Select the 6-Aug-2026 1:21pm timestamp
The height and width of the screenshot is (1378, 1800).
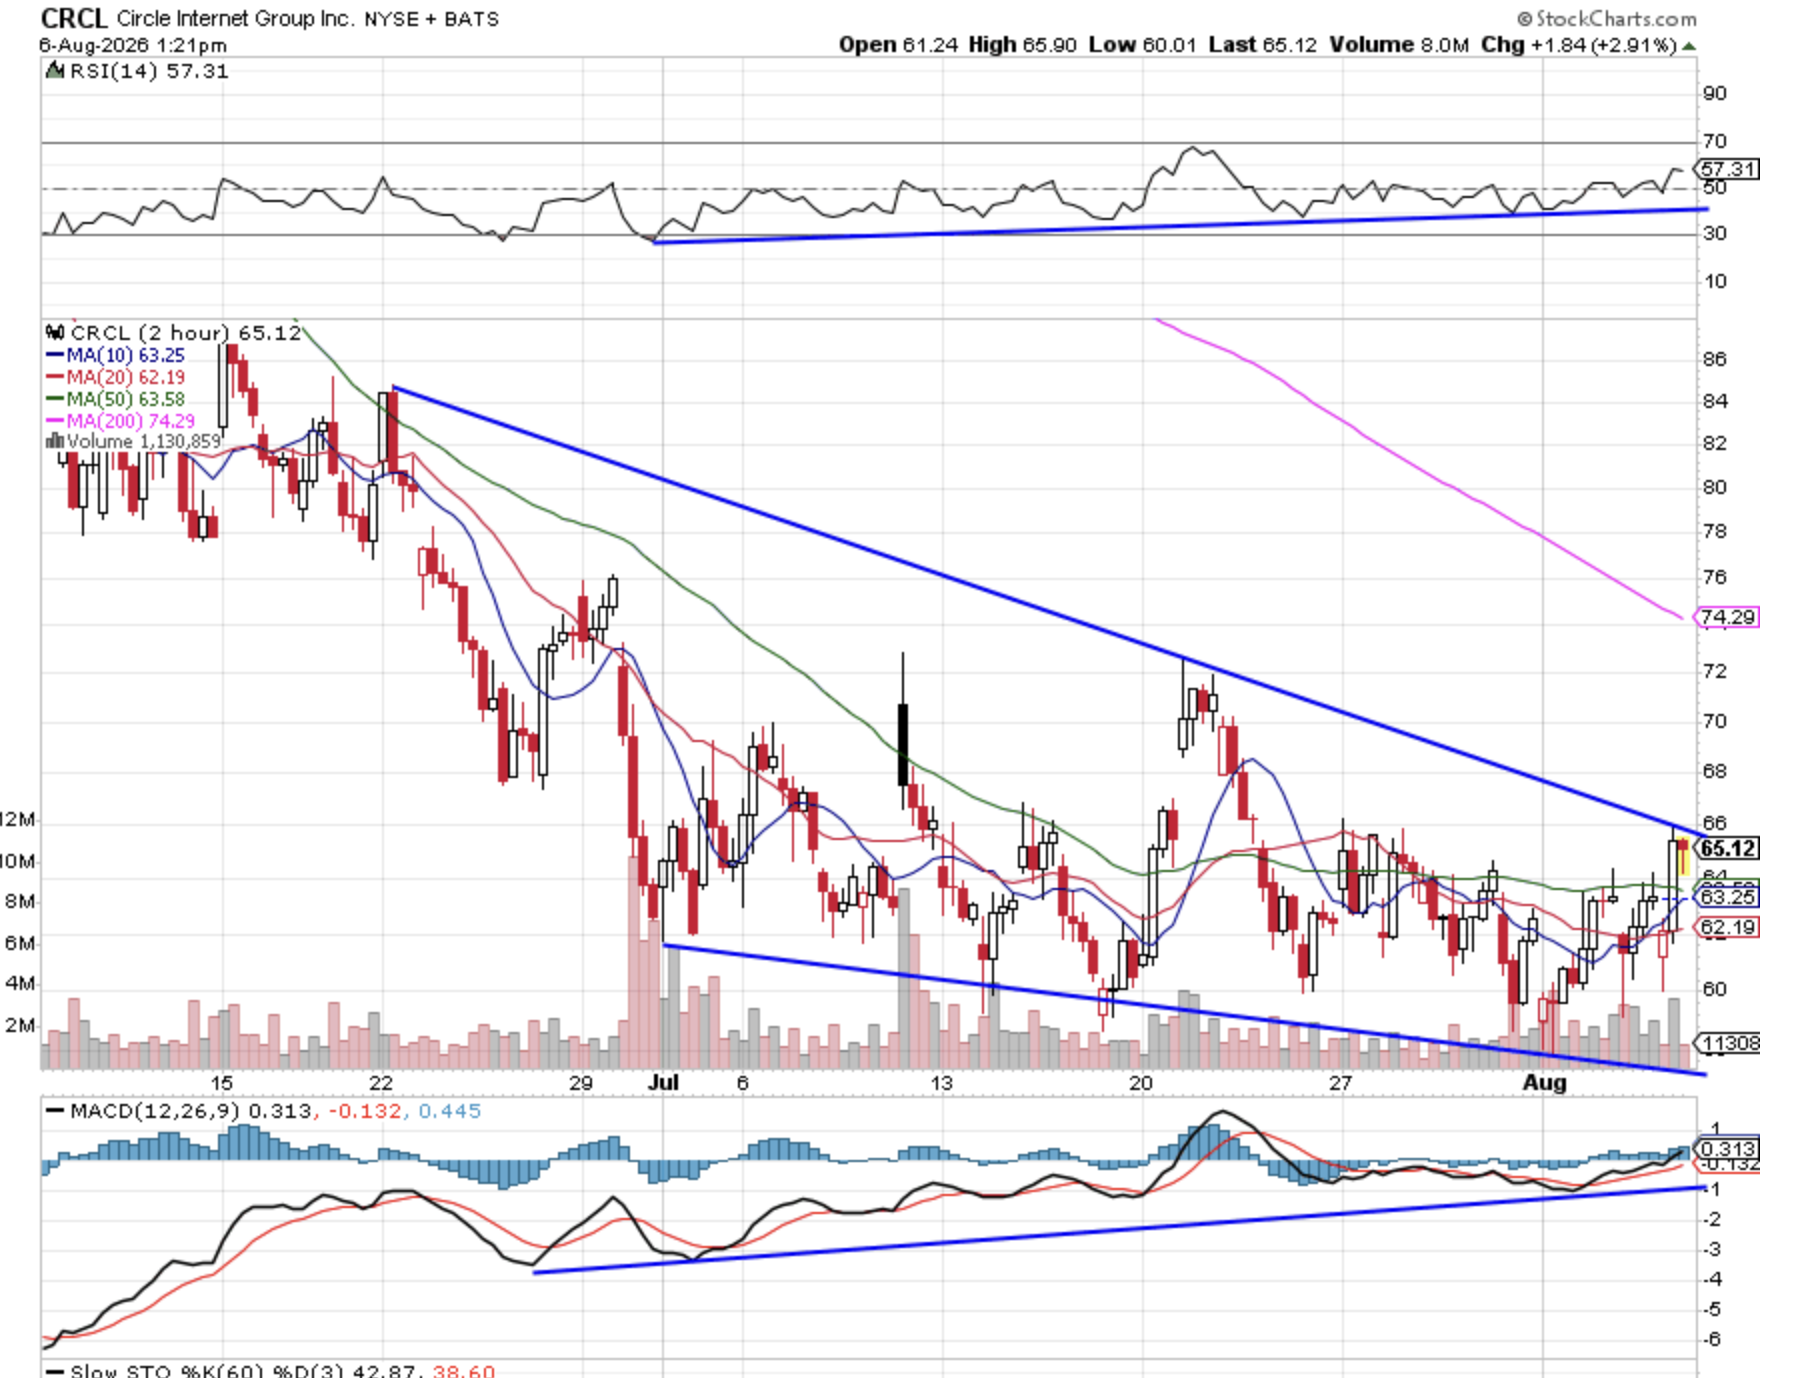133,45
